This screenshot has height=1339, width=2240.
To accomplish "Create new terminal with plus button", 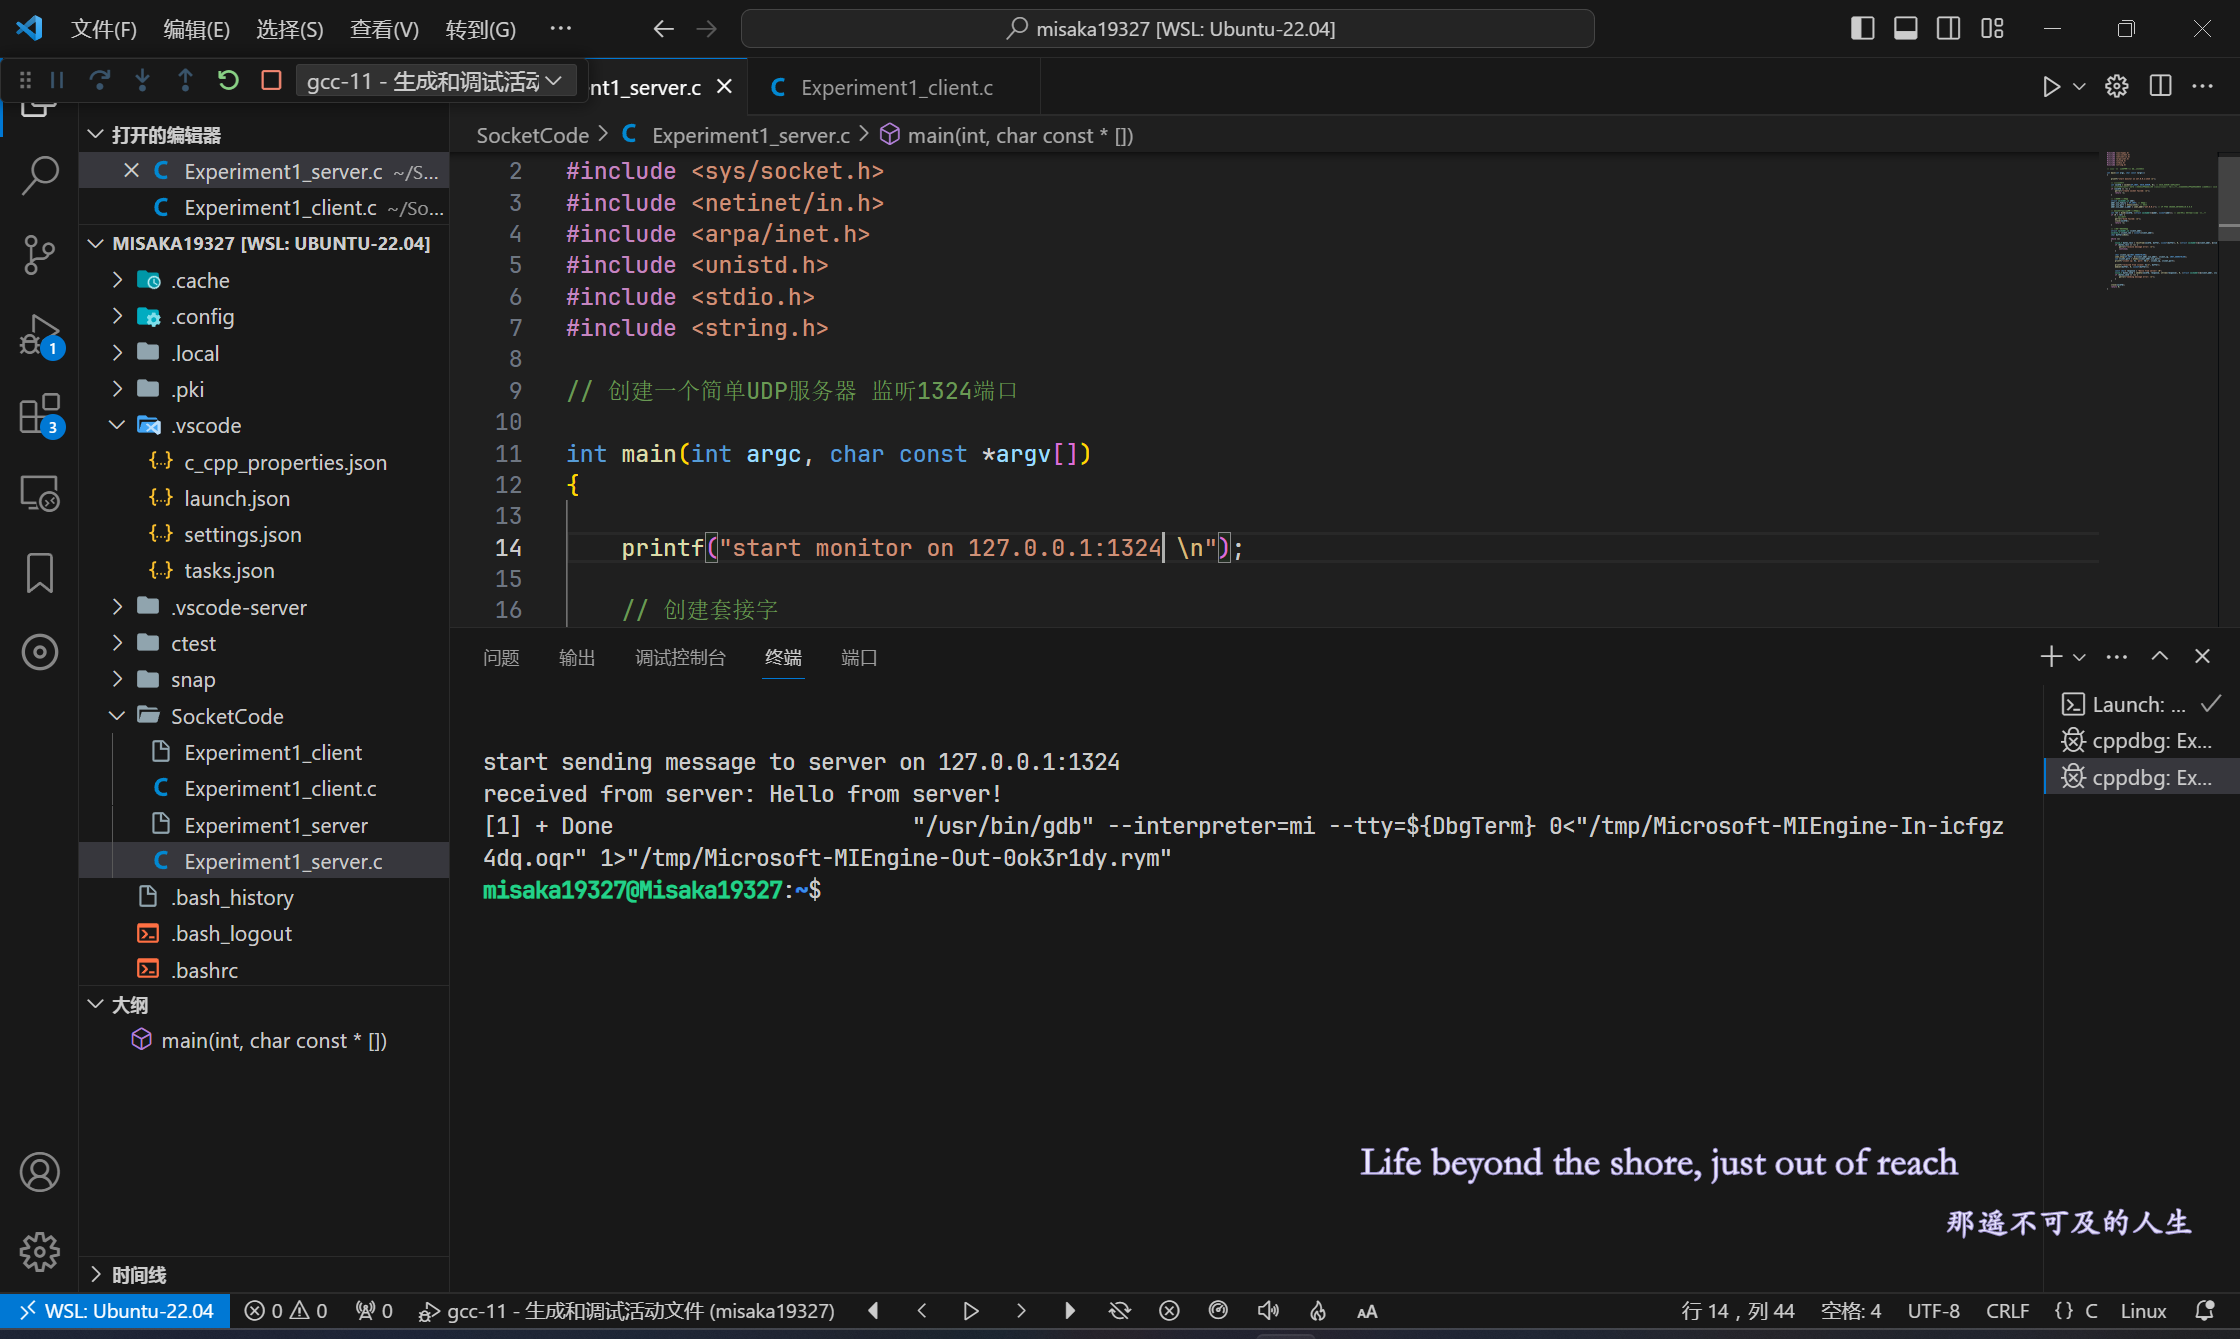I will click(x=2051, y=656).
